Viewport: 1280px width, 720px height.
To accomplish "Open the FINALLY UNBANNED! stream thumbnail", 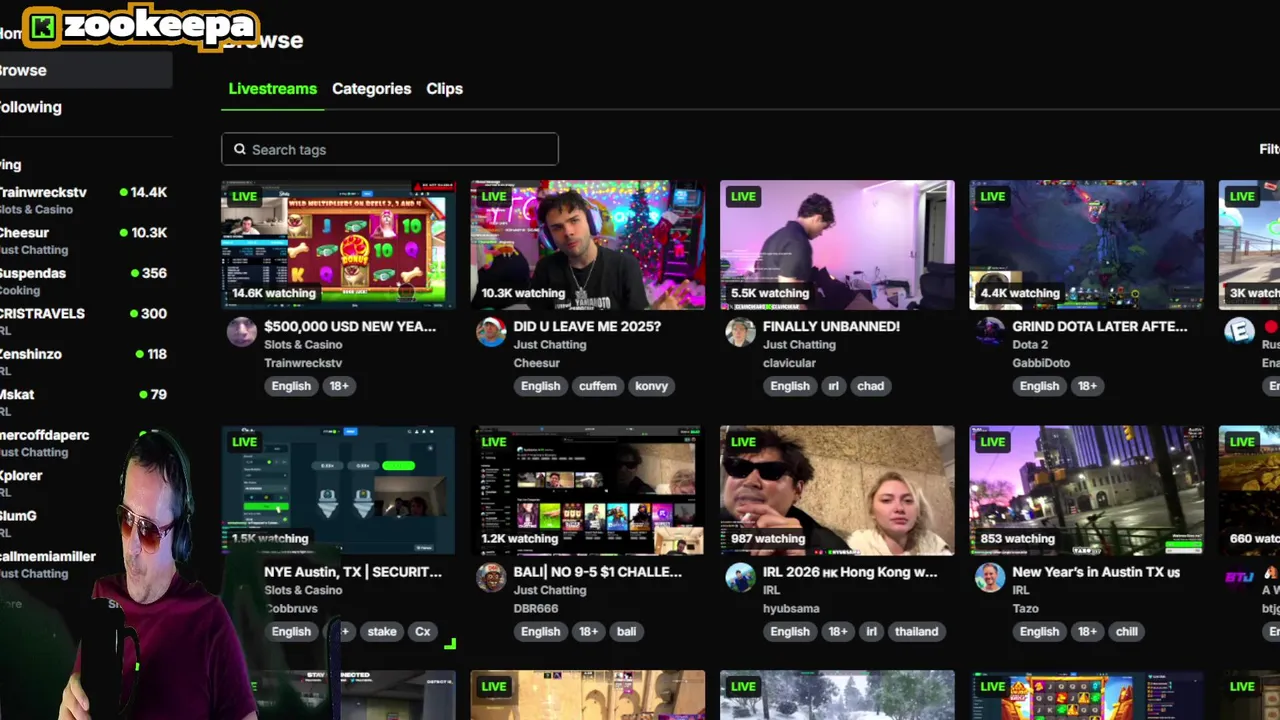I will pos(837,245).
